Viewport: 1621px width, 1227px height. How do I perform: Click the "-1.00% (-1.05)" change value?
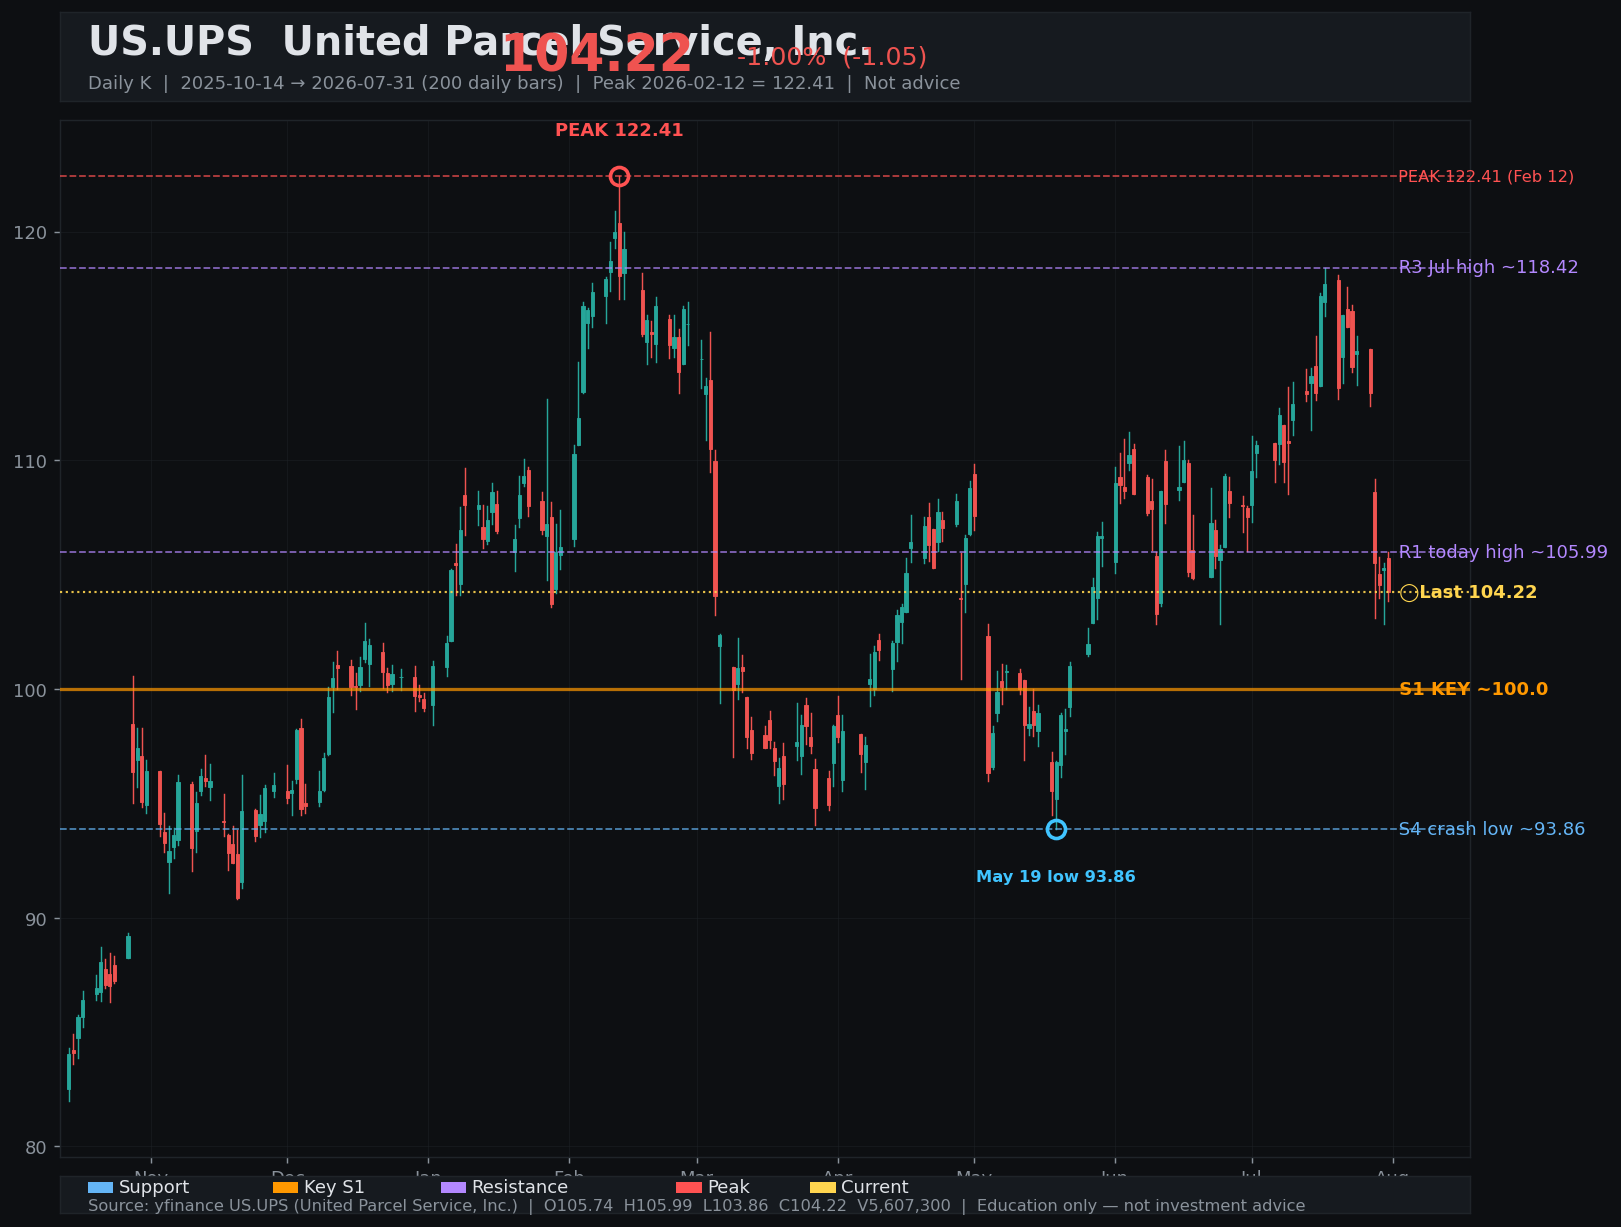tap(832, 57)
